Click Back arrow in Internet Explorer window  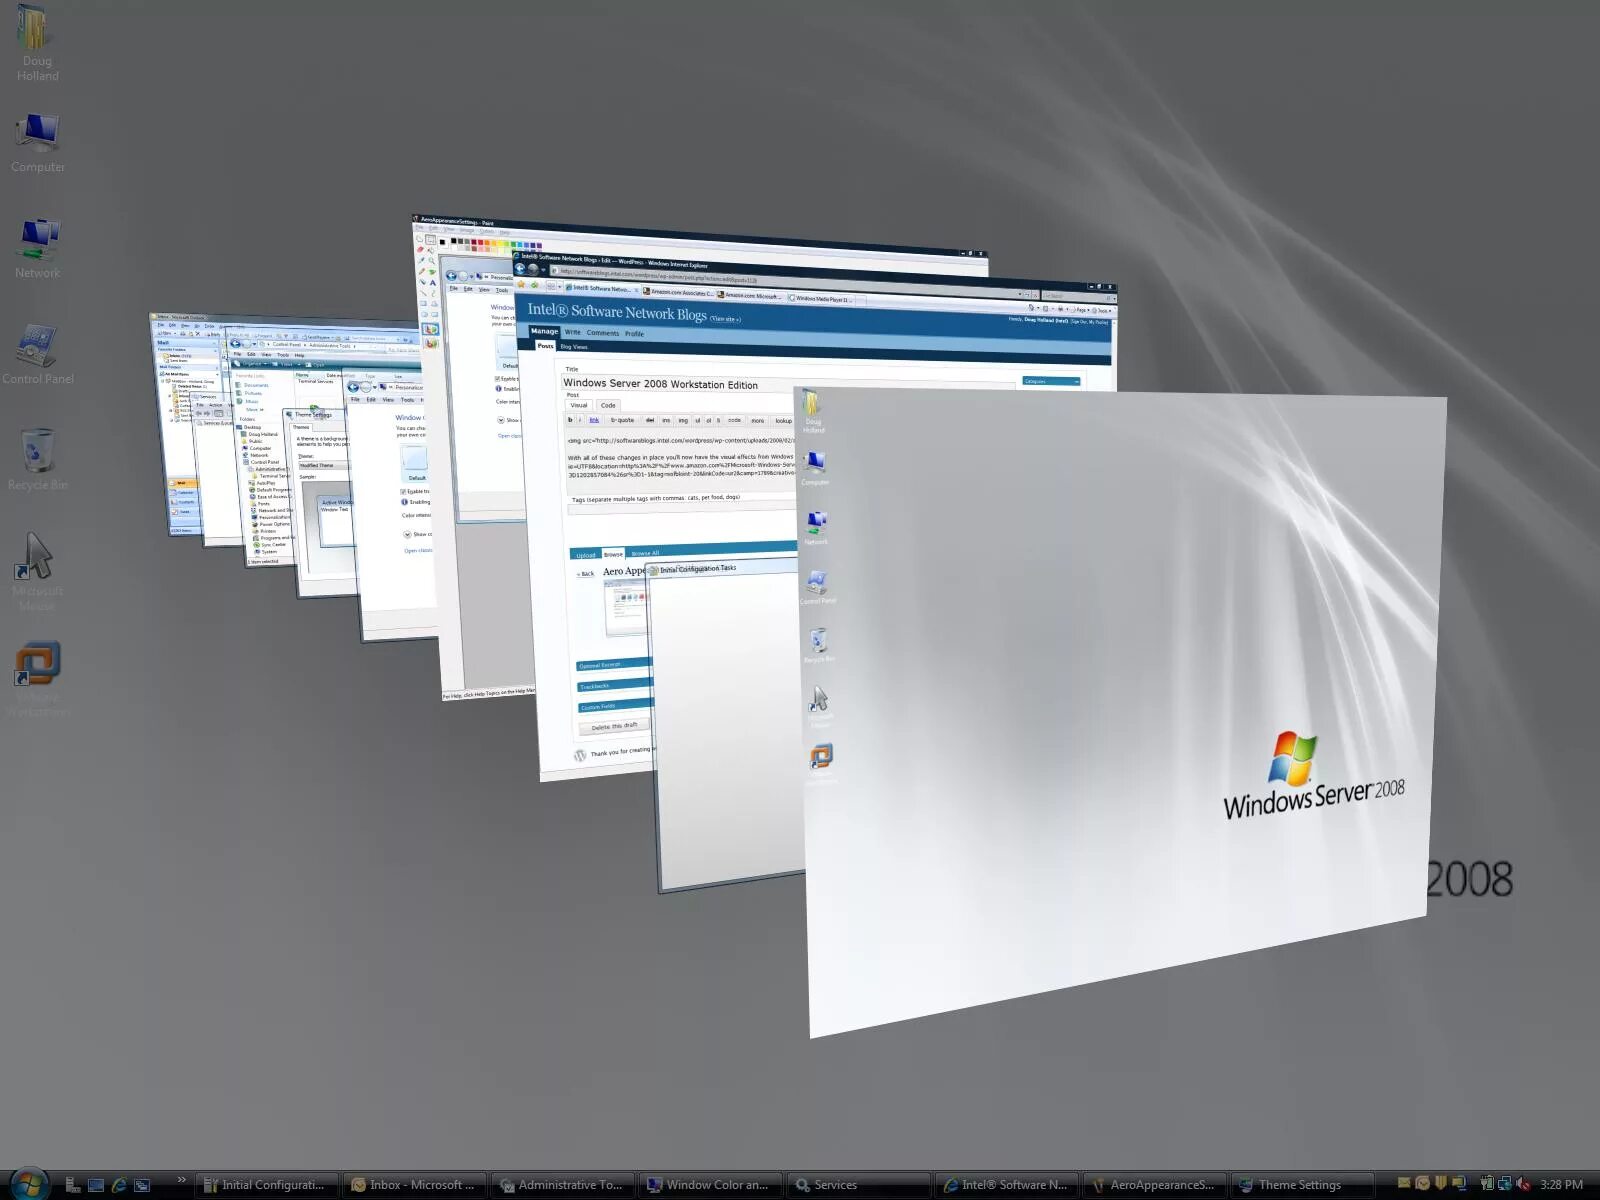click(x=520, y=269)
